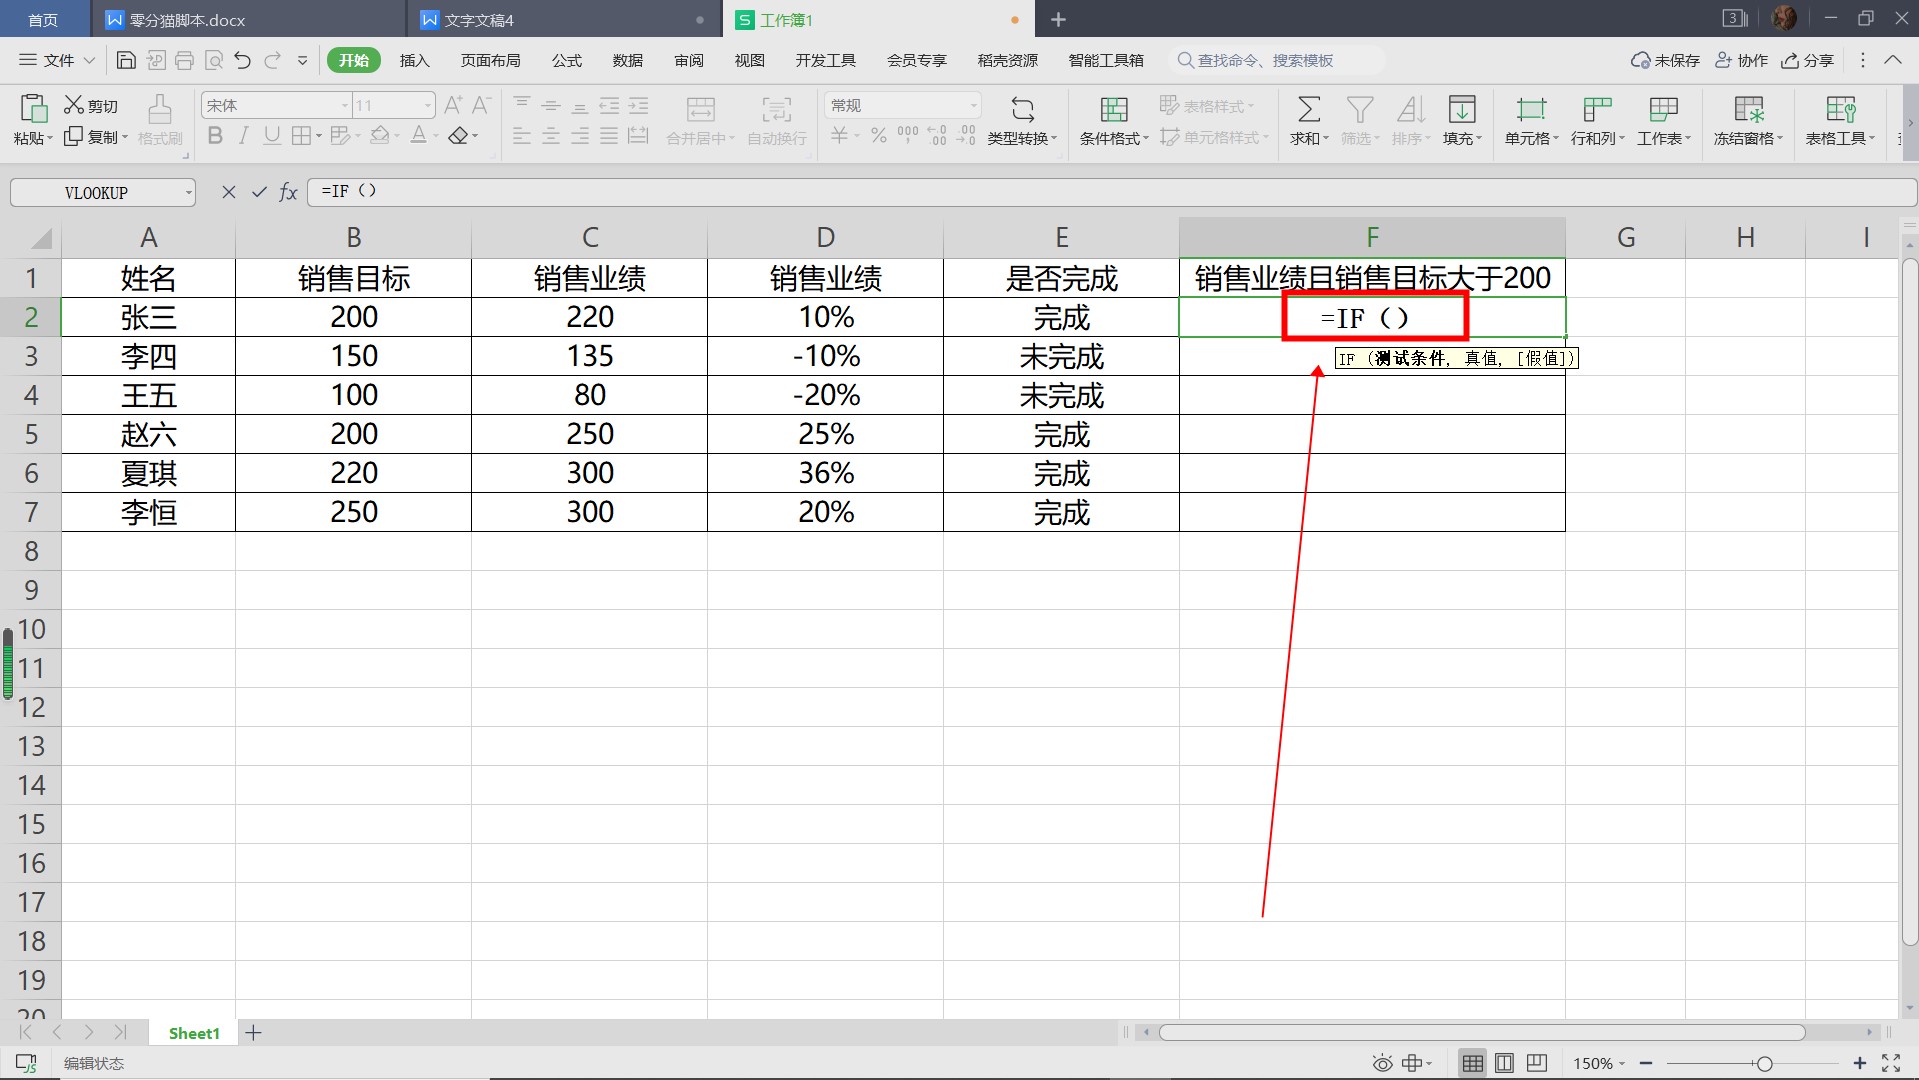The height and width of the screenshot is (1080, 1919).
Task: Click the Save icon in quick toolbar
Action: pyautogui.click(x=126, y=61)
